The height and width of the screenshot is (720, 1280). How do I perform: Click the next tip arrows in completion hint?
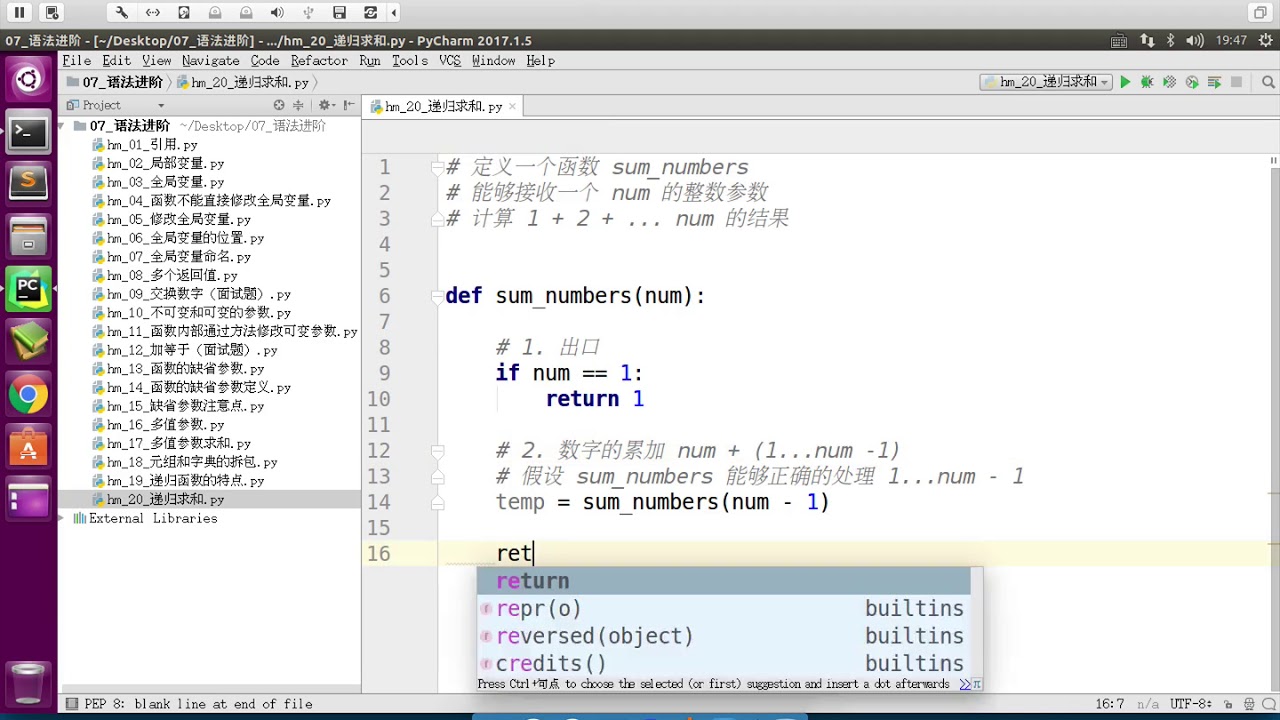pos(965,684)
